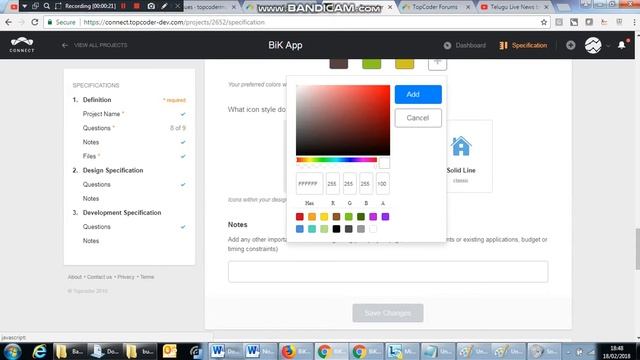Screen dimensions: 640x360
Task: Switch to the TopCoder Forums tab
Action: 436,7
